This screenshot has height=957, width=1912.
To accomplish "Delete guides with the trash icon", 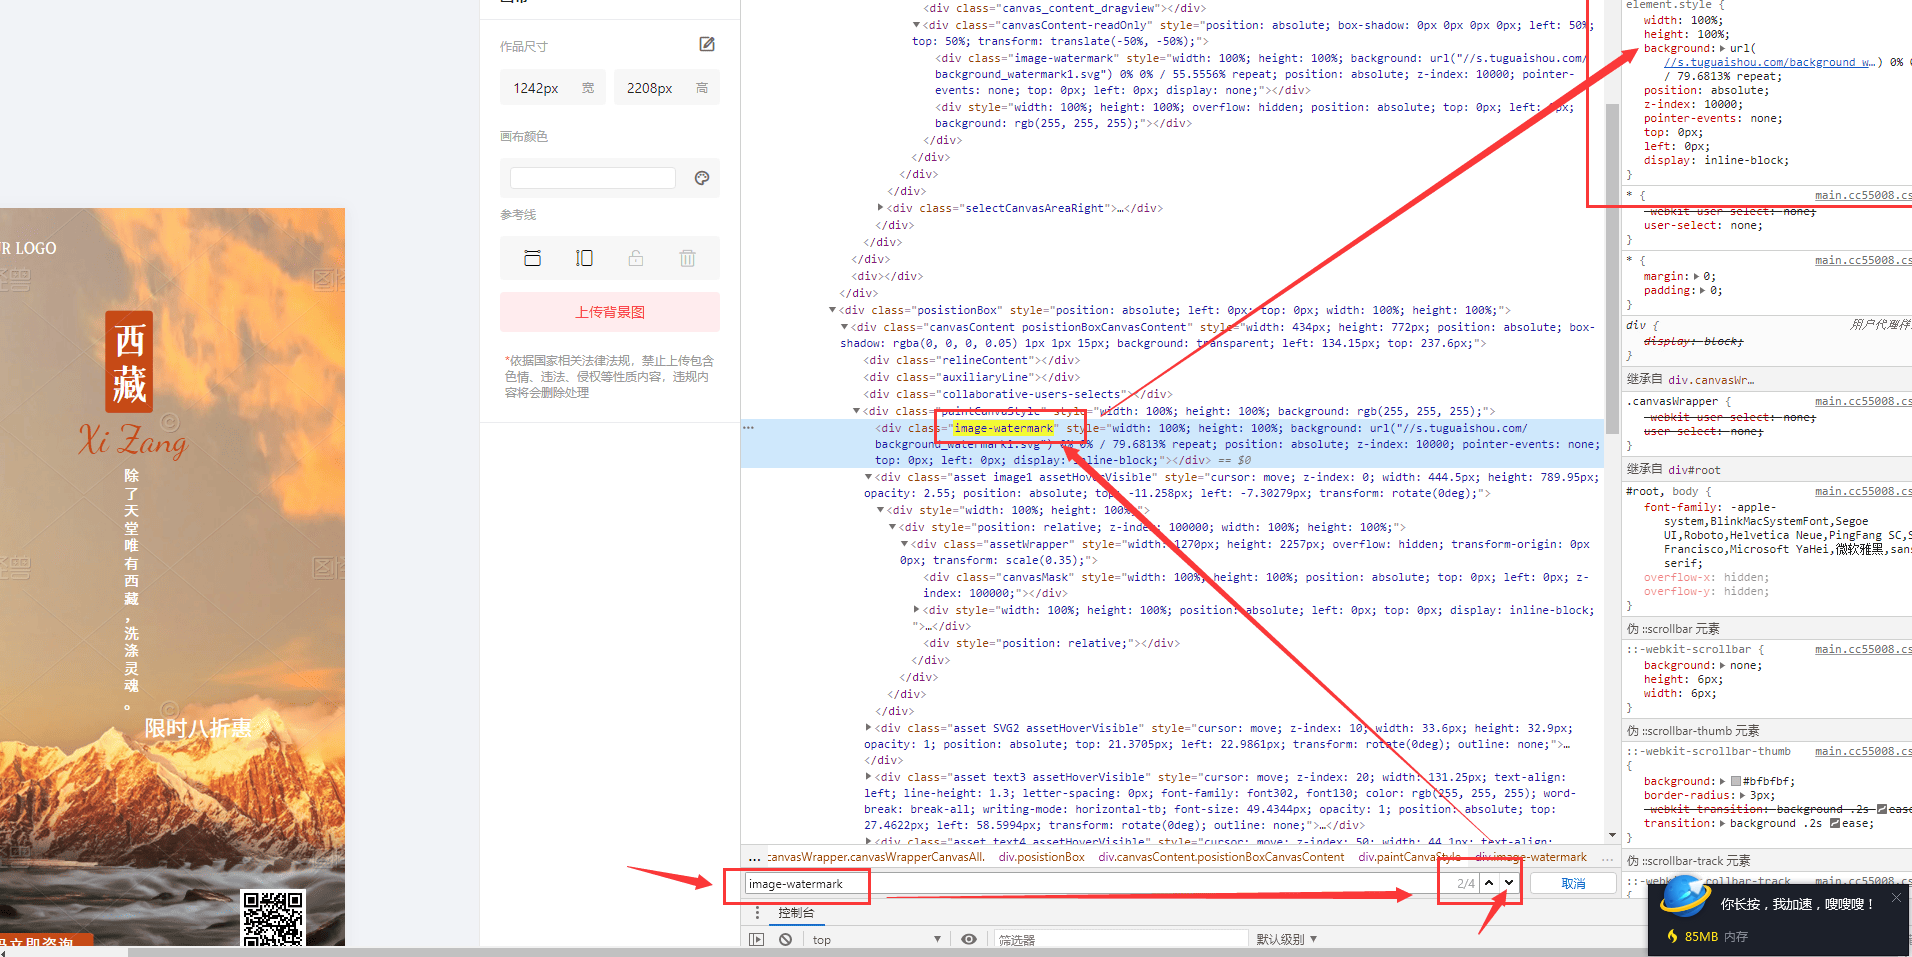I will pyautogui.click(x=687, y=258).
